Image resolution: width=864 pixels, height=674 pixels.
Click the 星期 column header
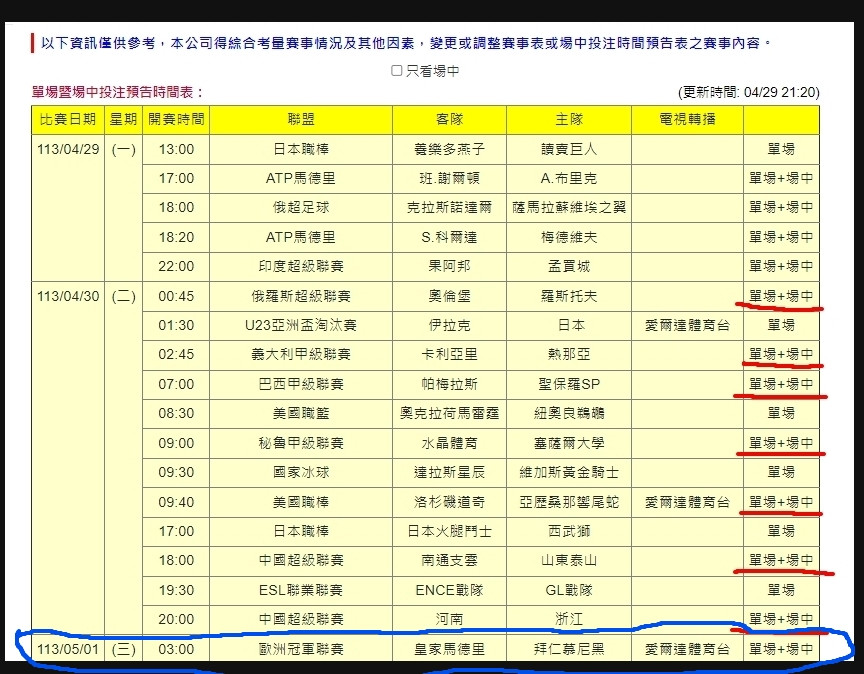point(123,119)
